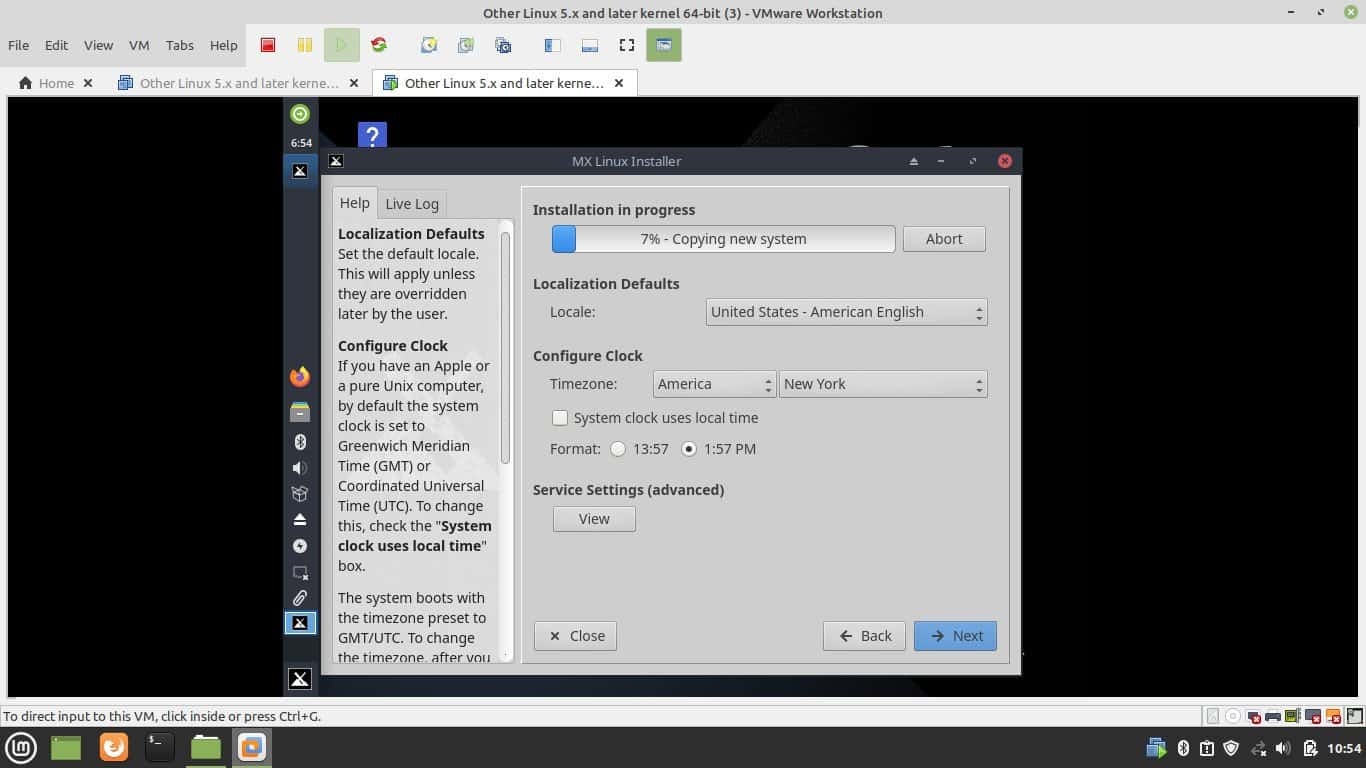The image size is (1366, 768).
Task: Click VMware CD/DVD device status icon
Action: tap(1233, 716)
